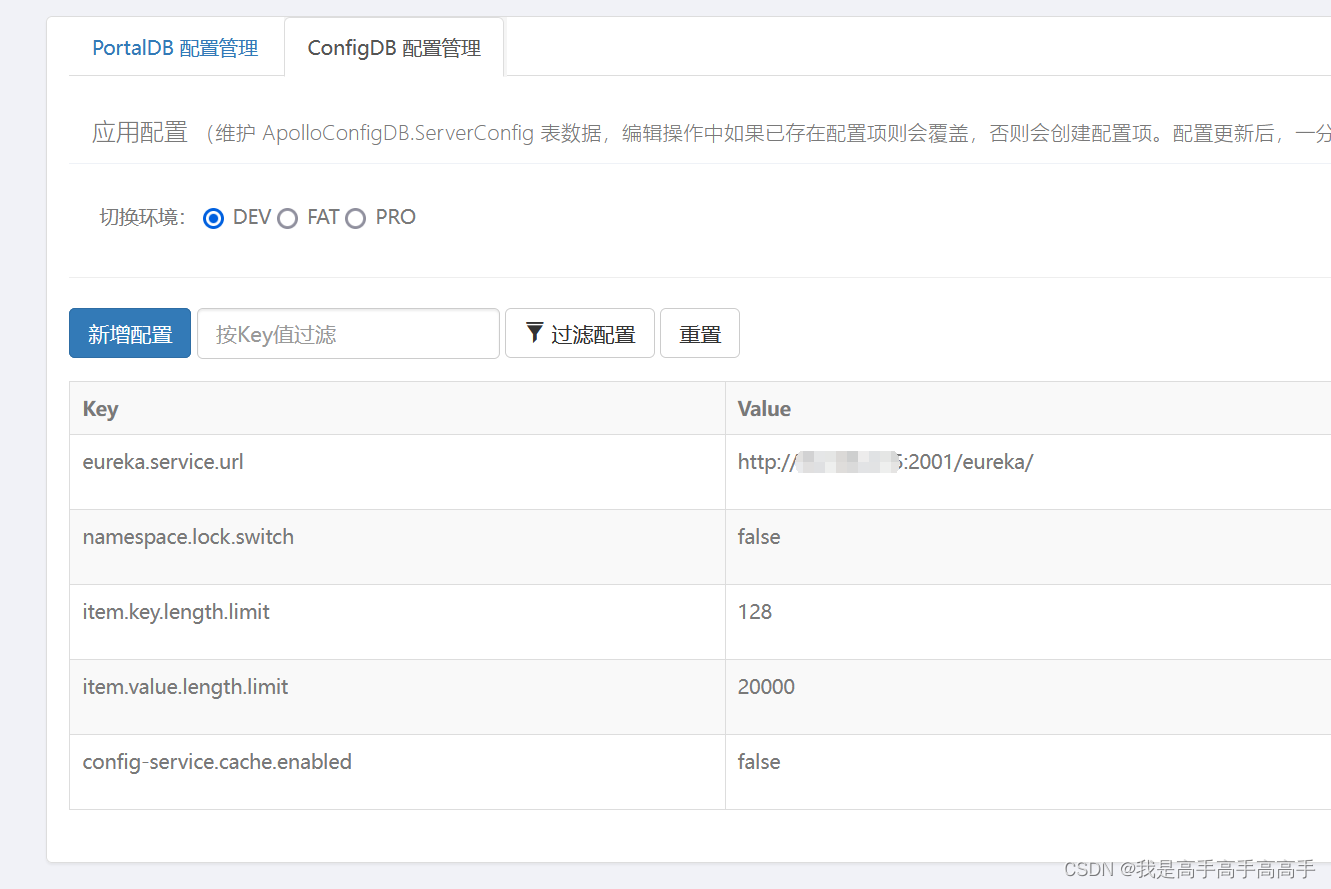Select the FAT environment radio button
Screen dimensions: 1331x889
click(287, 218)
